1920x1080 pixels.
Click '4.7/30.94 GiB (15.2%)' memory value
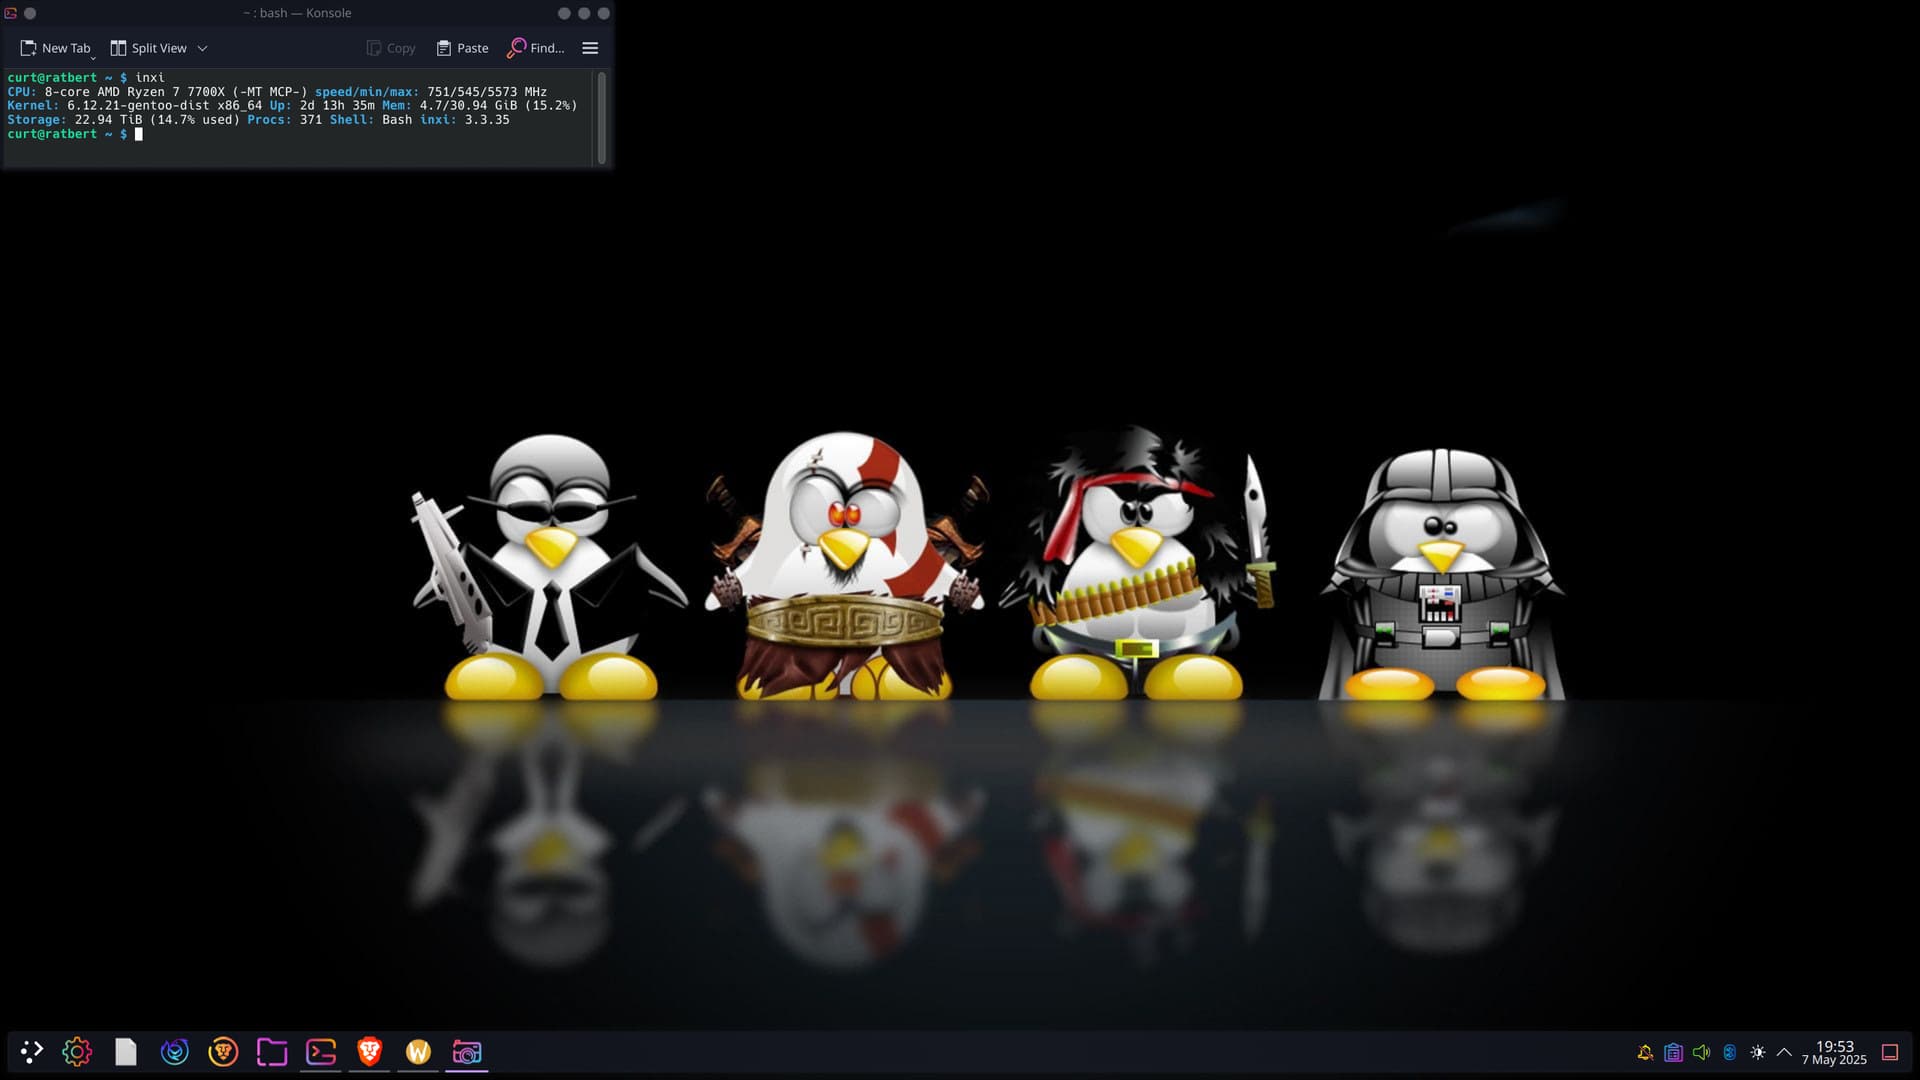point(498,105)
